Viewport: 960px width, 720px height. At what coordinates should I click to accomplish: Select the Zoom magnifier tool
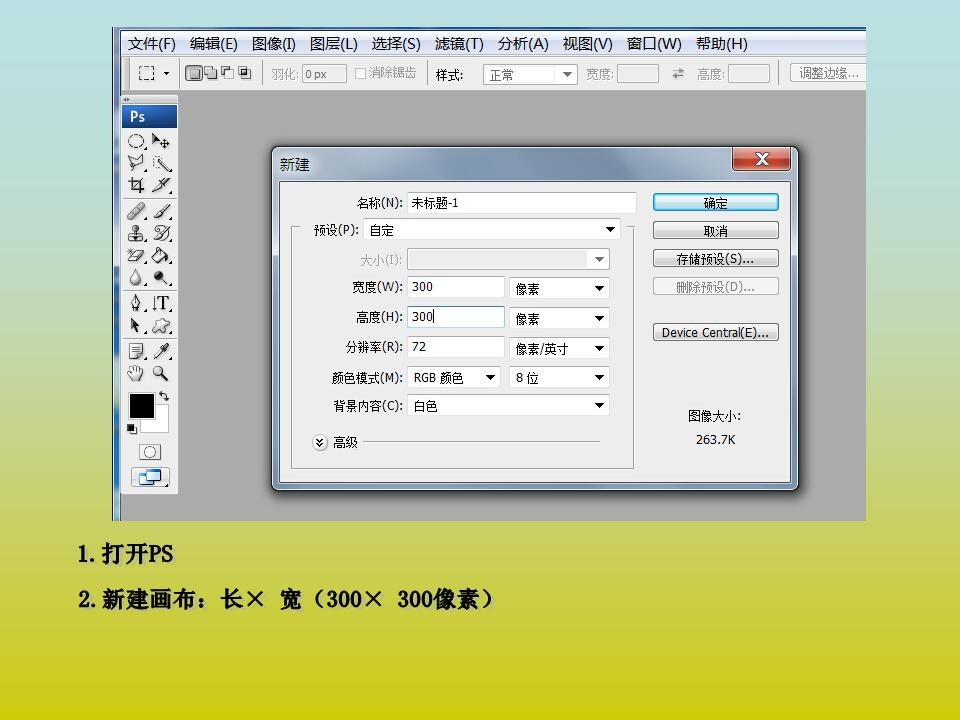pos(161,374)
